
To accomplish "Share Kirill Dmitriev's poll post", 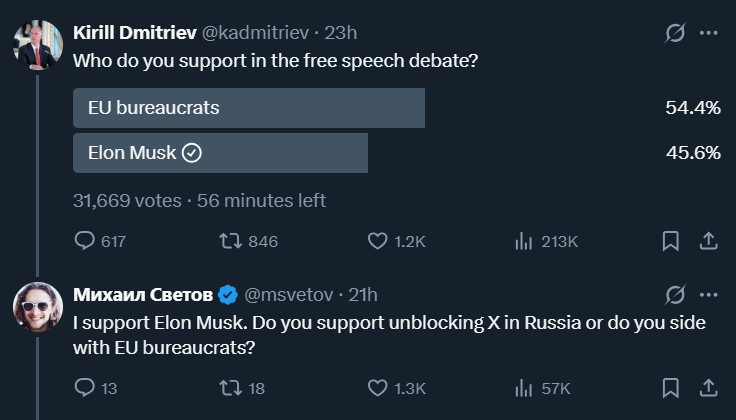I will (708, 241).
